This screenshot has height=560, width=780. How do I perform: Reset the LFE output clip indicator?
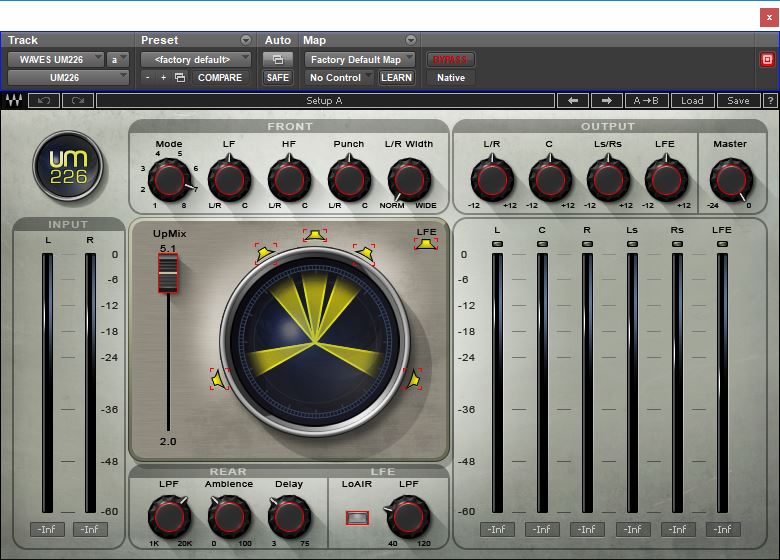(x=722, y=244)
